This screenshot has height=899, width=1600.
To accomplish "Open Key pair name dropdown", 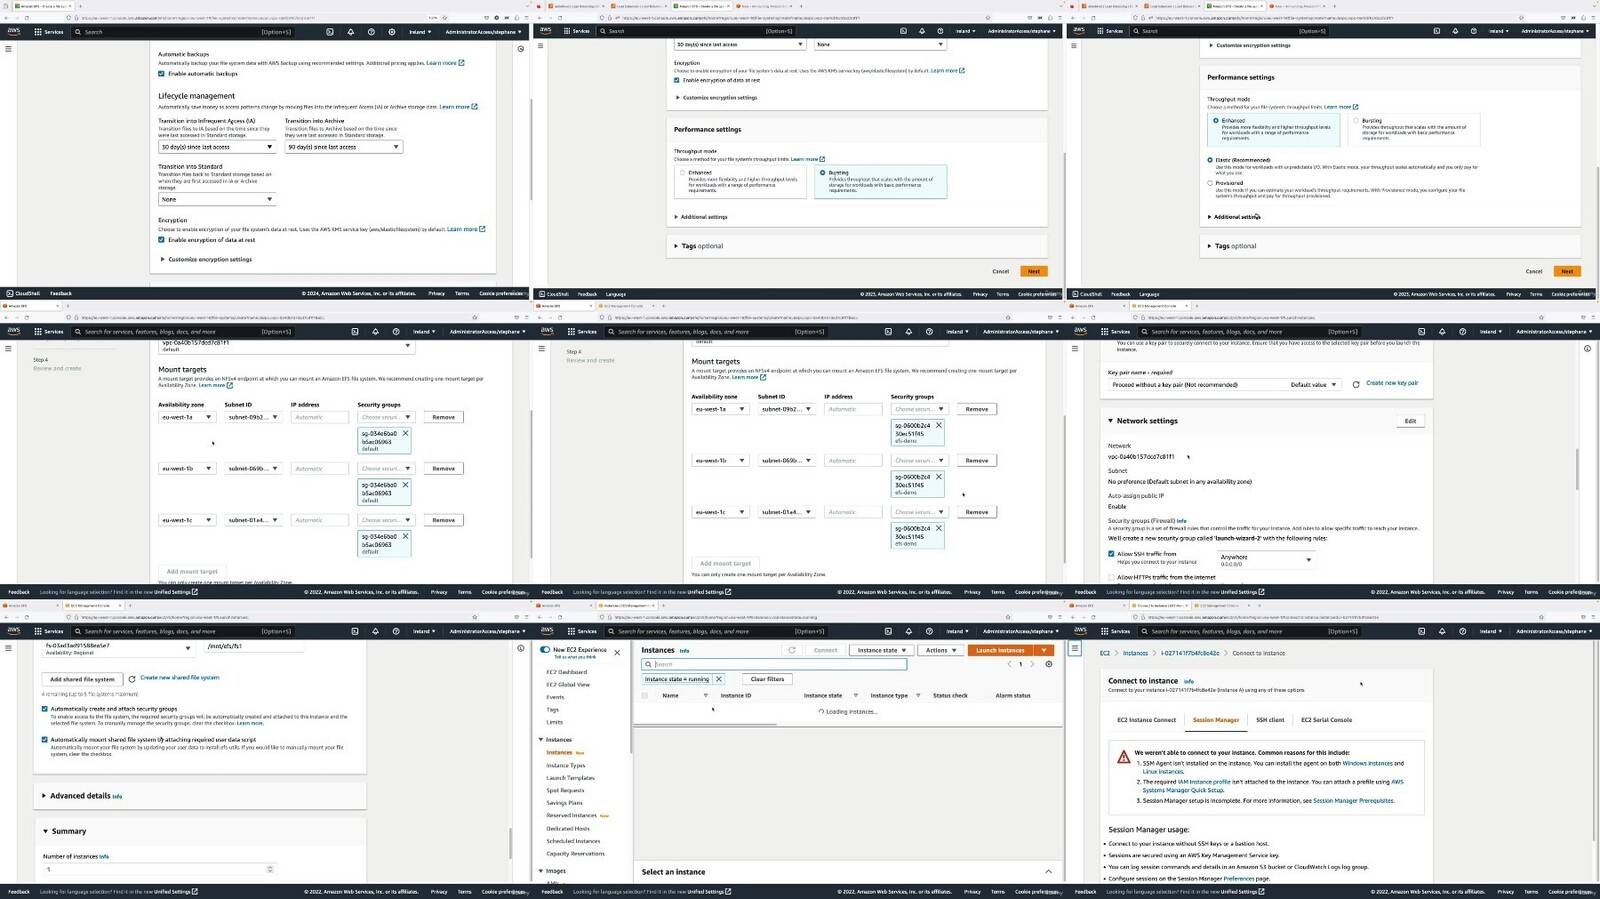I will [1223, 385].
